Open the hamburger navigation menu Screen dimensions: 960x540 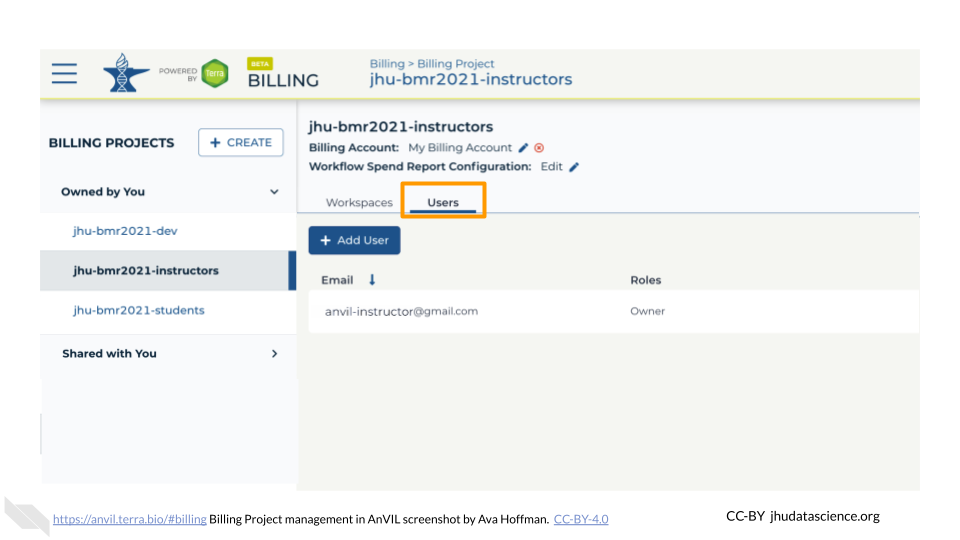[x=65, y=74]
